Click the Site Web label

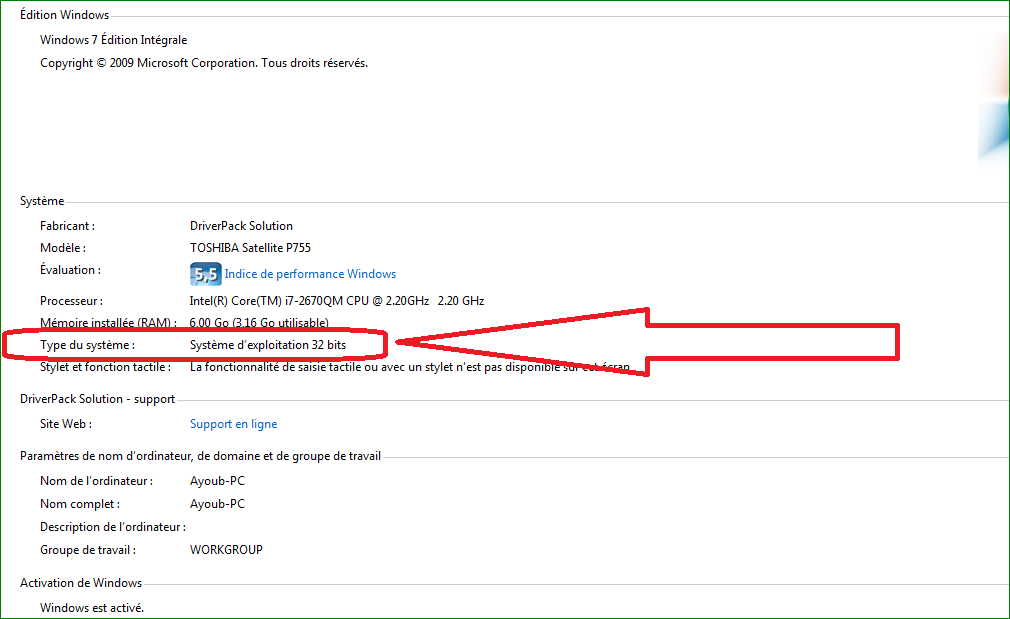coord(66,424)
